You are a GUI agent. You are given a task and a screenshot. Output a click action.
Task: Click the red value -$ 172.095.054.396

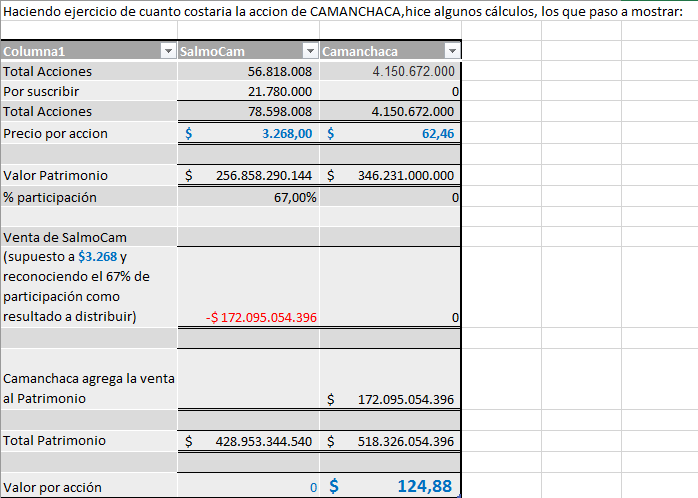(x=261, y=318)
